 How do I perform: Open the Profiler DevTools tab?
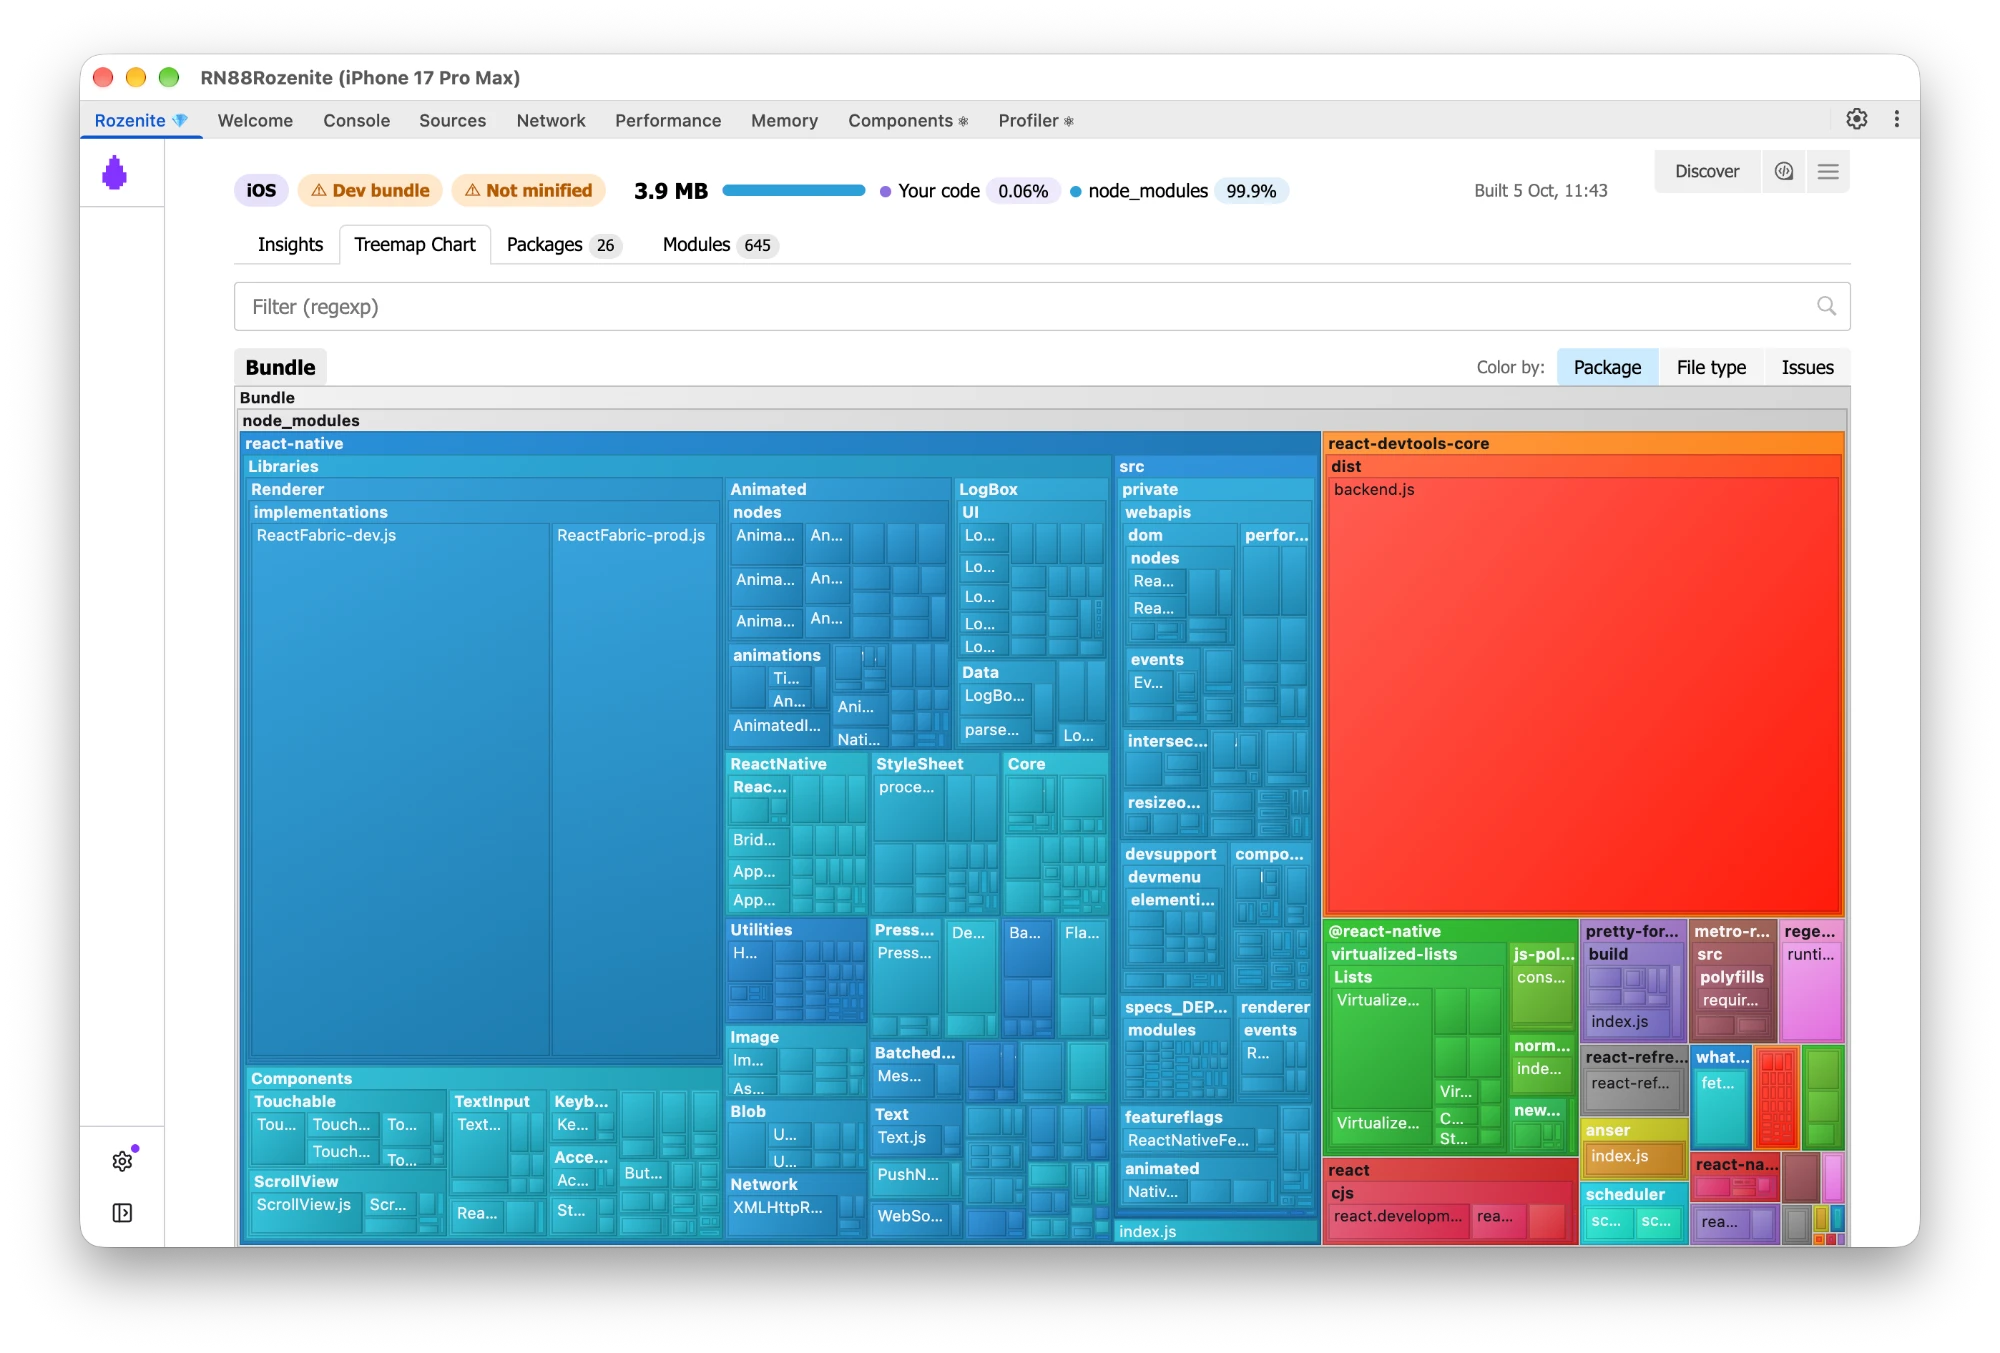[x=1035, y=120]
